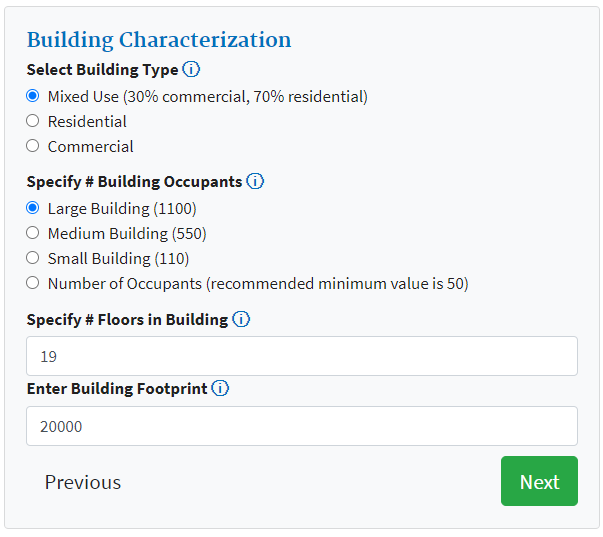Select Mixed Use building type option
The image size is (603, 537).
click(x=33, y=97)
